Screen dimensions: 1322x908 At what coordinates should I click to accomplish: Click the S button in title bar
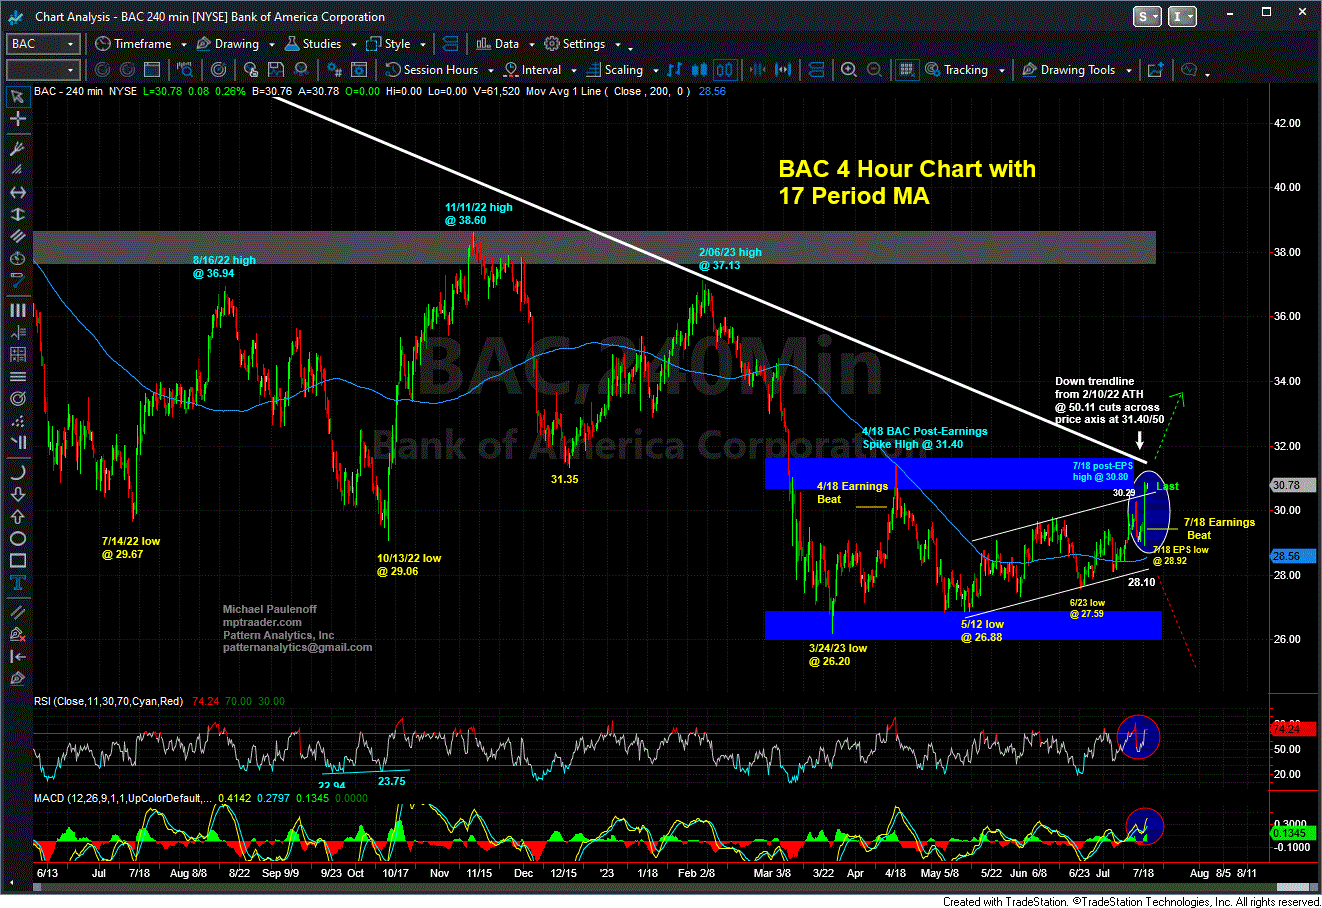1147,16
